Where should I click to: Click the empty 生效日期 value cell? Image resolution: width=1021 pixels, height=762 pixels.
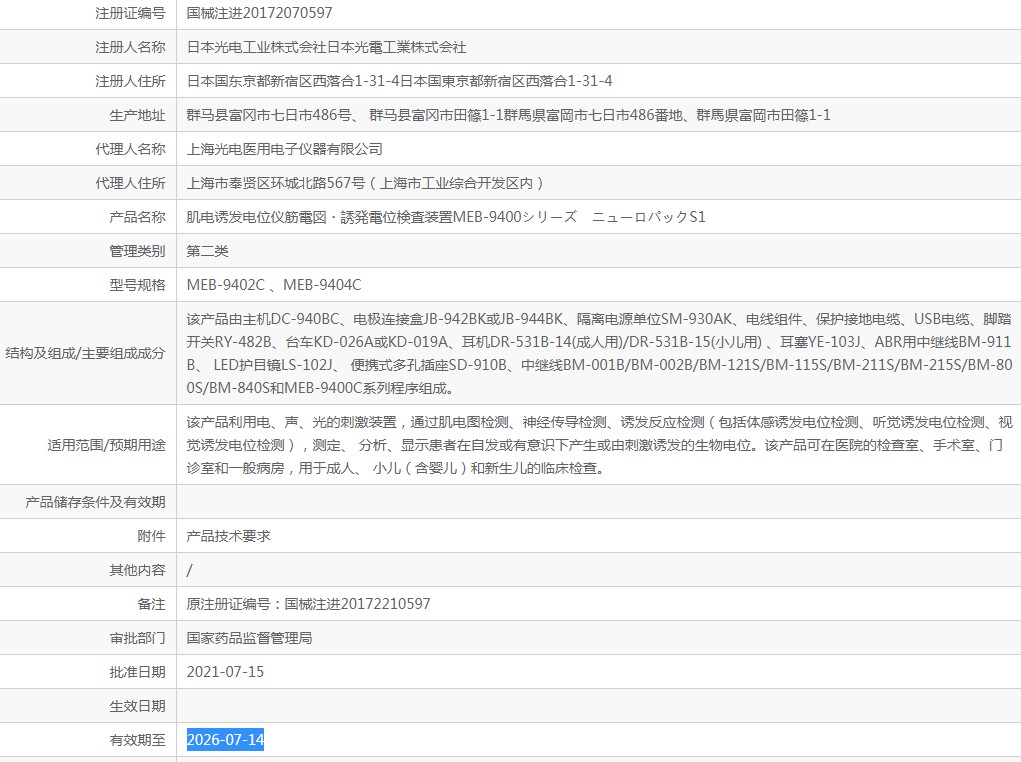tap(598, 706)
